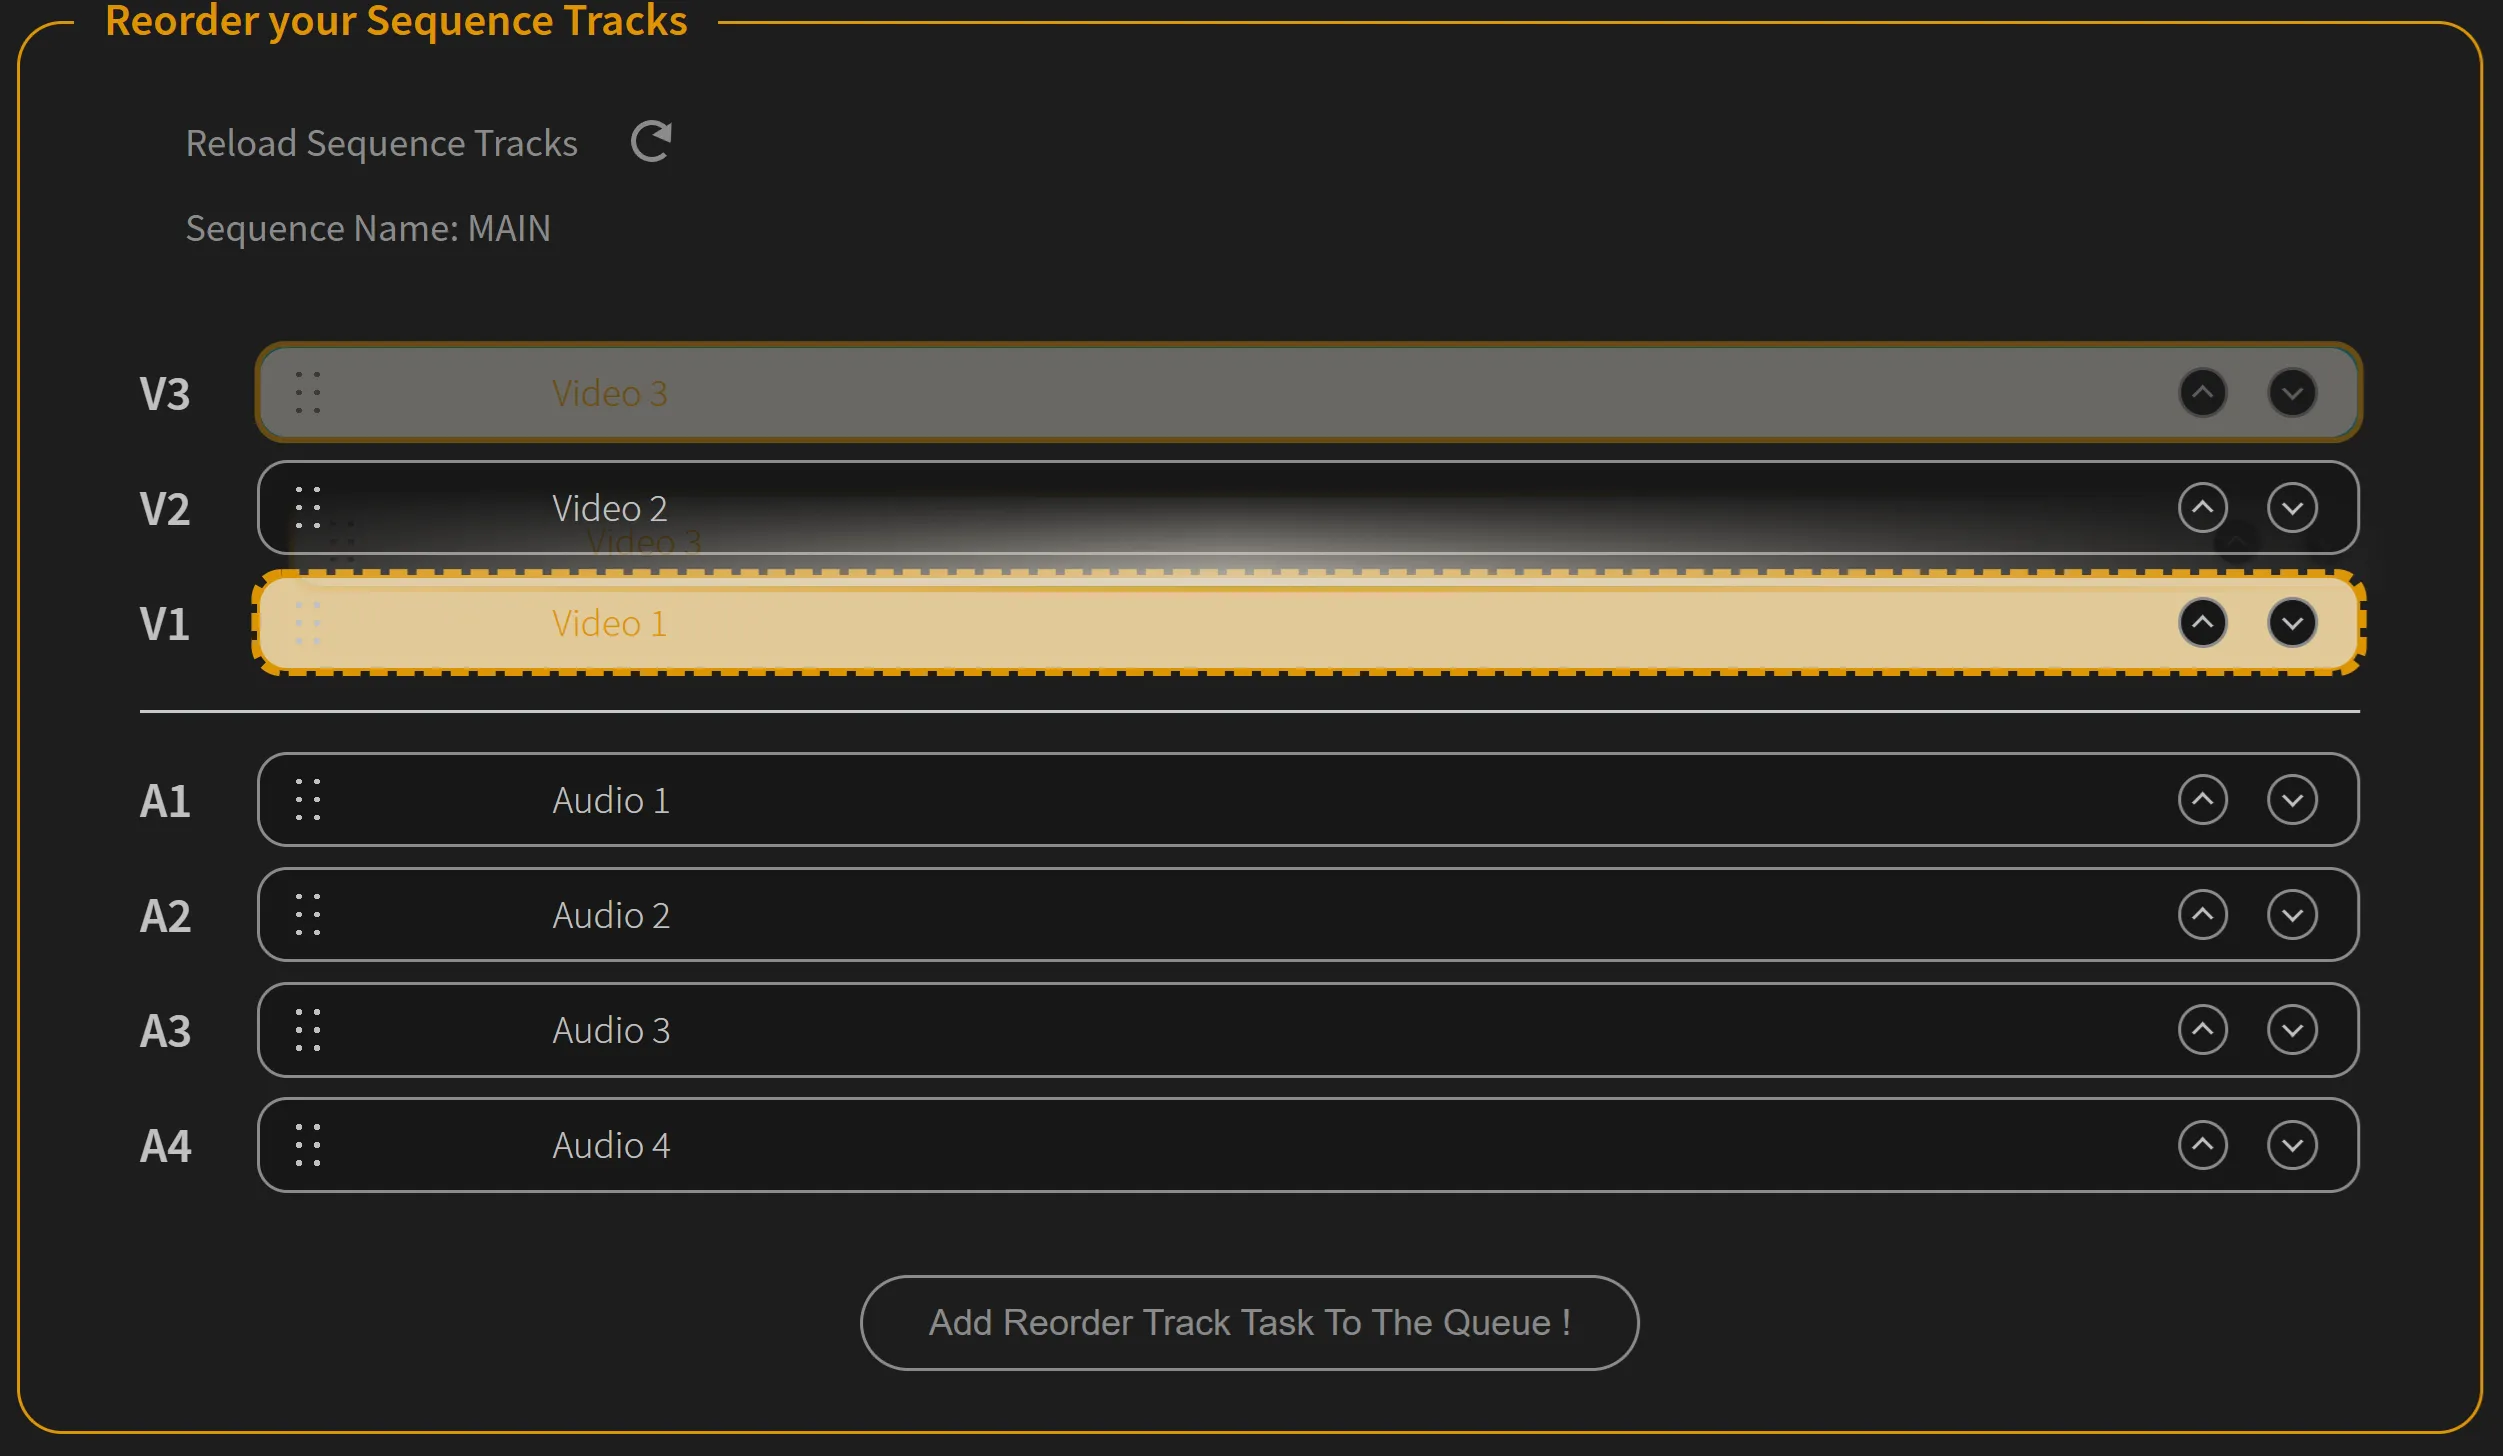Click the Video 2 drag handle icon
Viewport: 2503px width, 1456px height.
pyautogui.click(x=307, y=508)
